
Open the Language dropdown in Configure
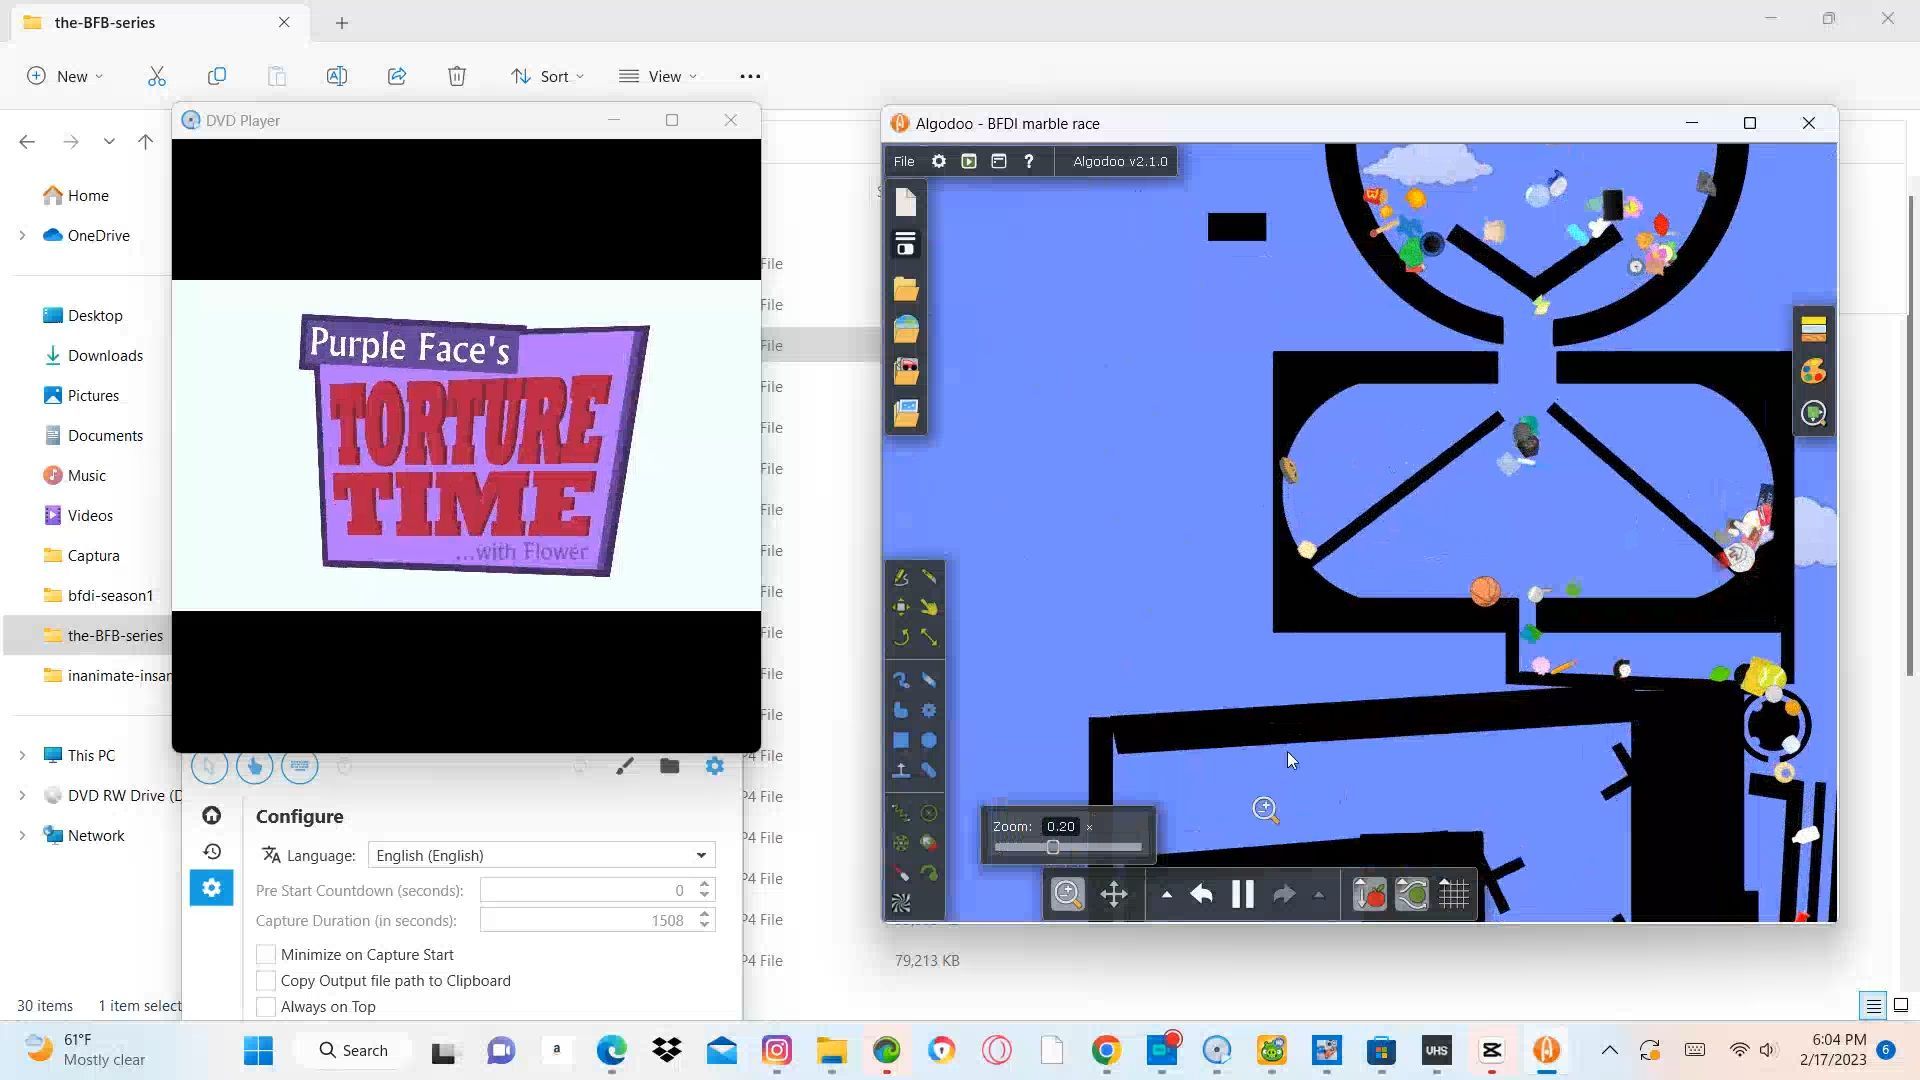point(541,856)
